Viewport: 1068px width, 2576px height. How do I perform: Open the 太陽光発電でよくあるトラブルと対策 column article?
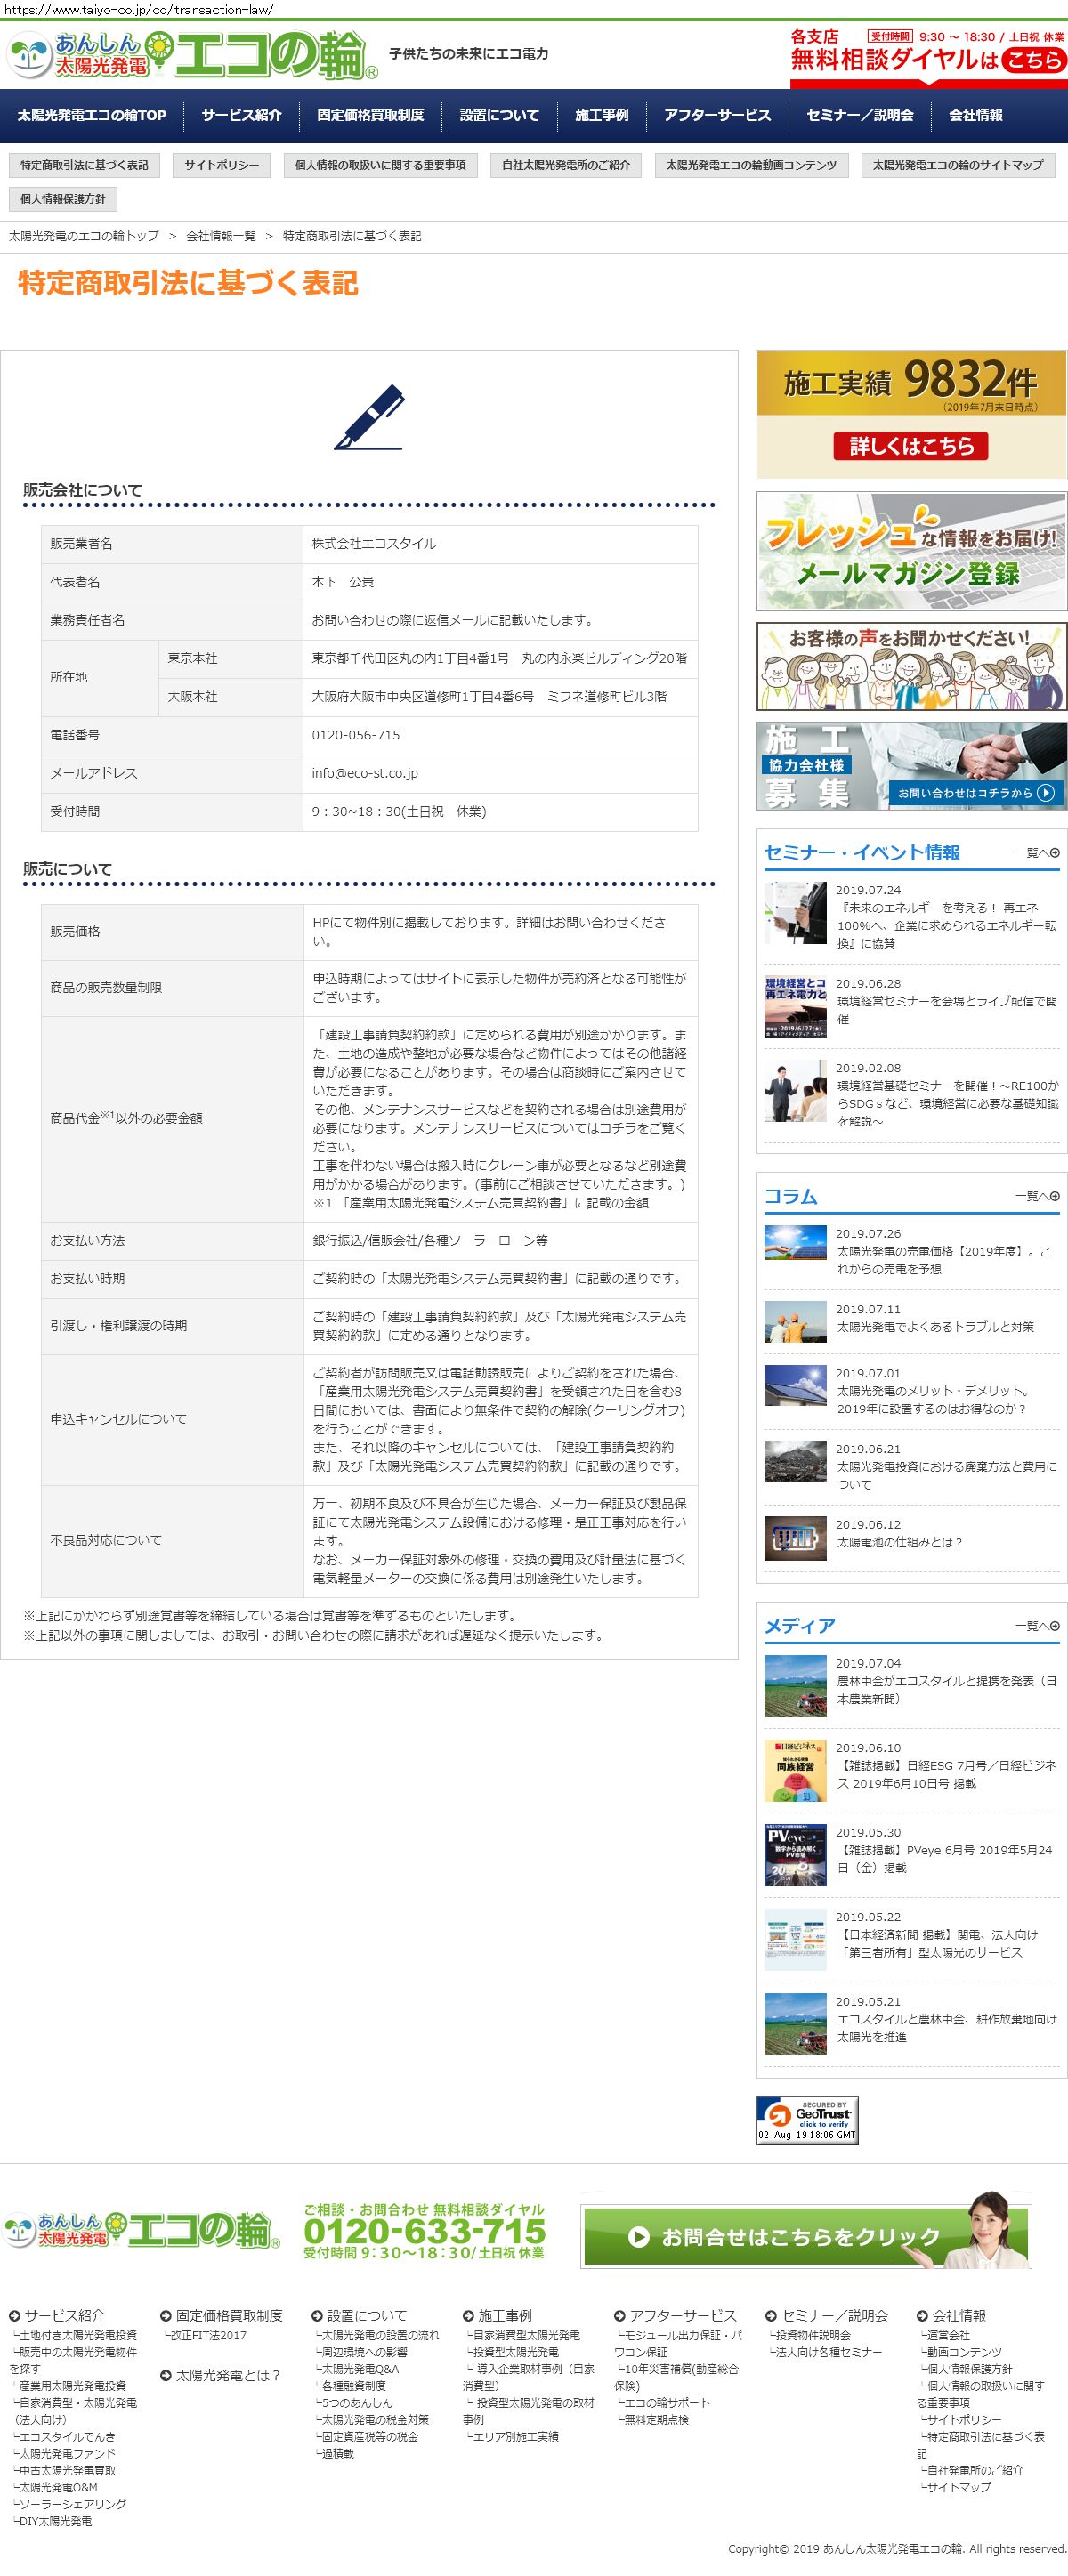point(934,1326)
